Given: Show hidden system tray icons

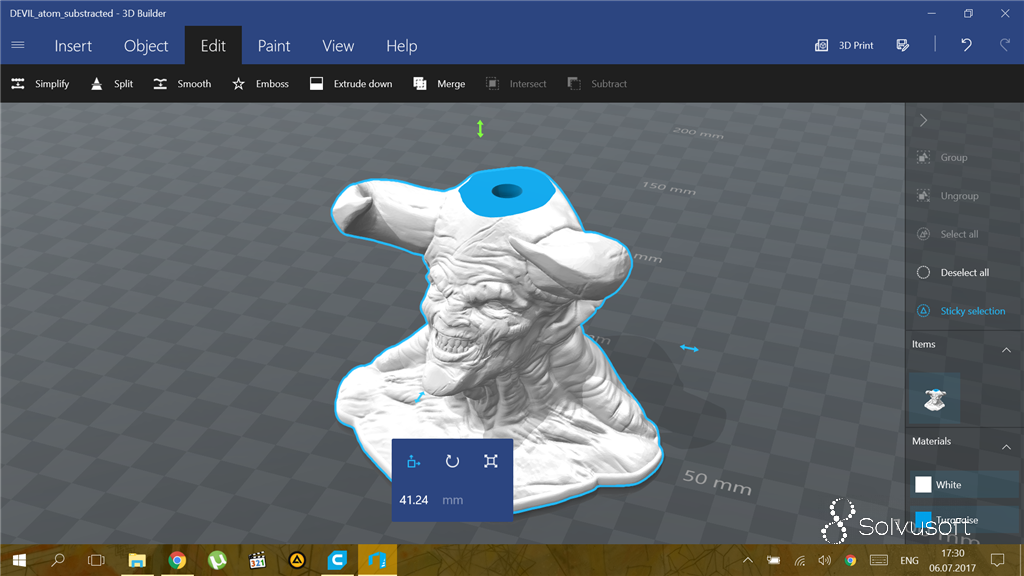Looking at the screenshot, I should click(x=748, y=560).
